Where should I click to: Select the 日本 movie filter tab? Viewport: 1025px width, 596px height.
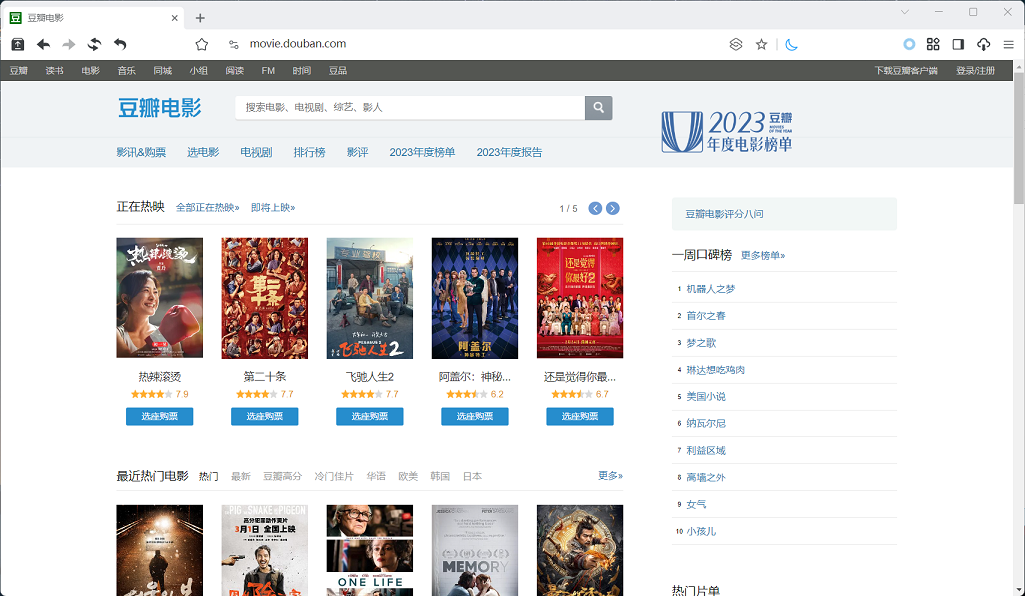pos(472,476)
